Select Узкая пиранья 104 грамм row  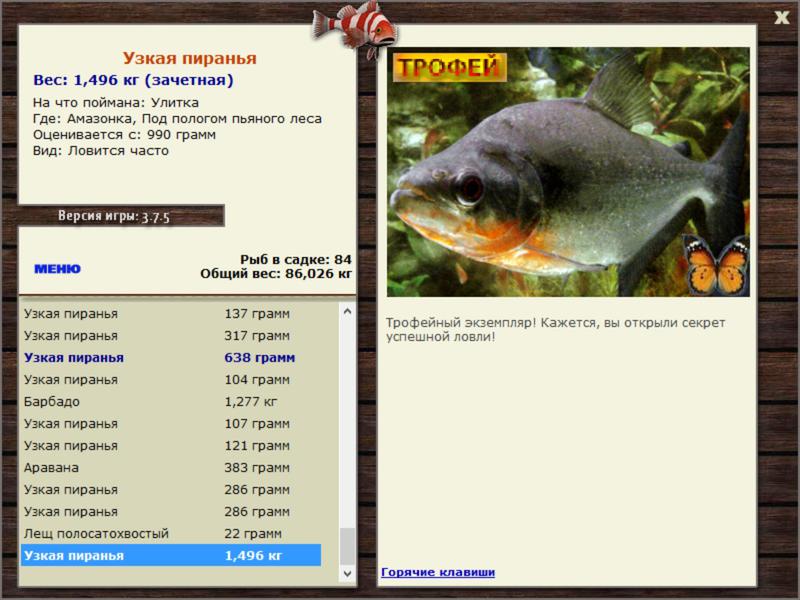[x=171, y=380]
